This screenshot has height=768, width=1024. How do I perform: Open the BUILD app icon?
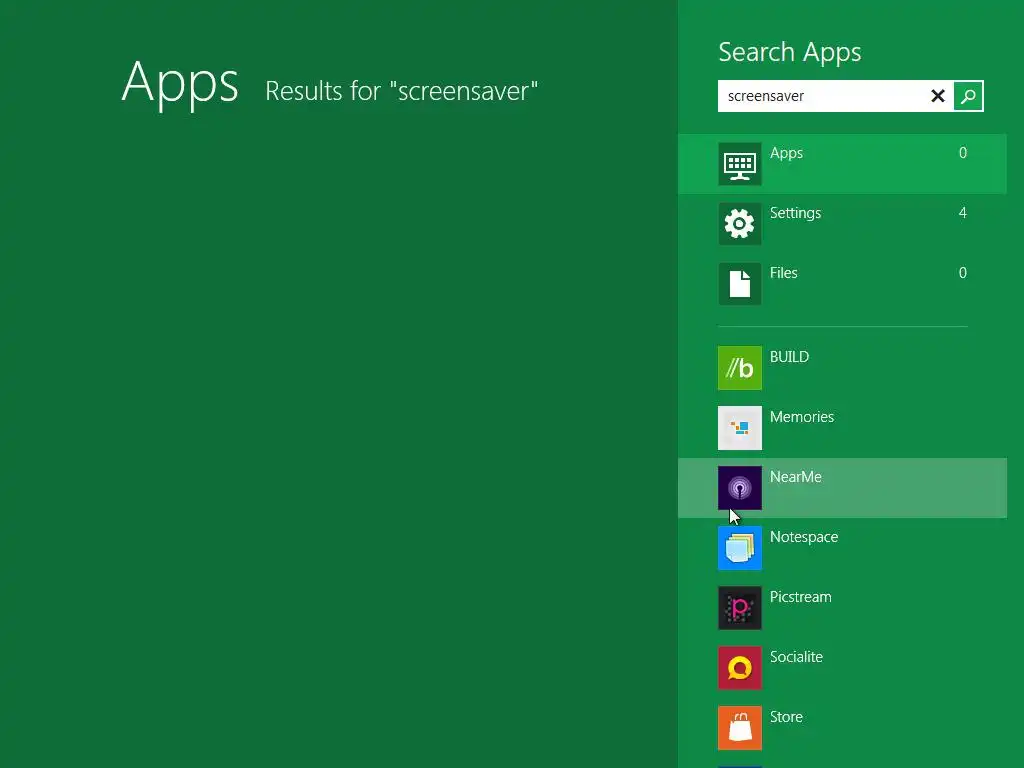pyautogui.click(x=739, y=368)
